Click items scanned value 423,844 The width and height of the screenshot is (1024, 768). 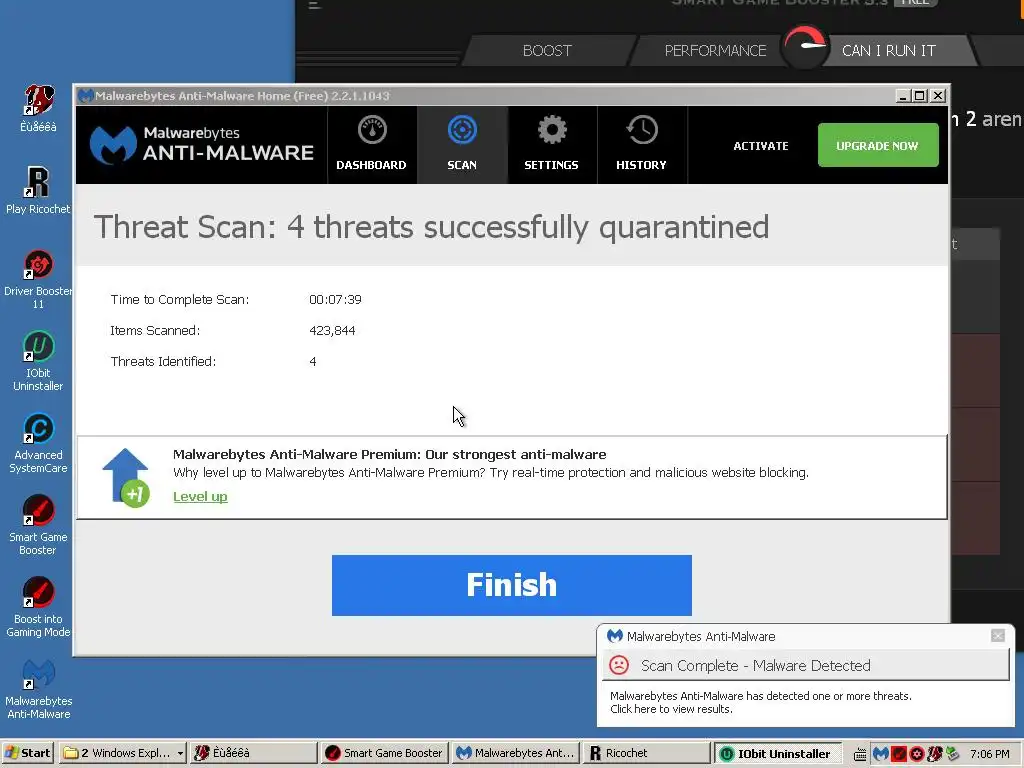[x=332, y=330]
